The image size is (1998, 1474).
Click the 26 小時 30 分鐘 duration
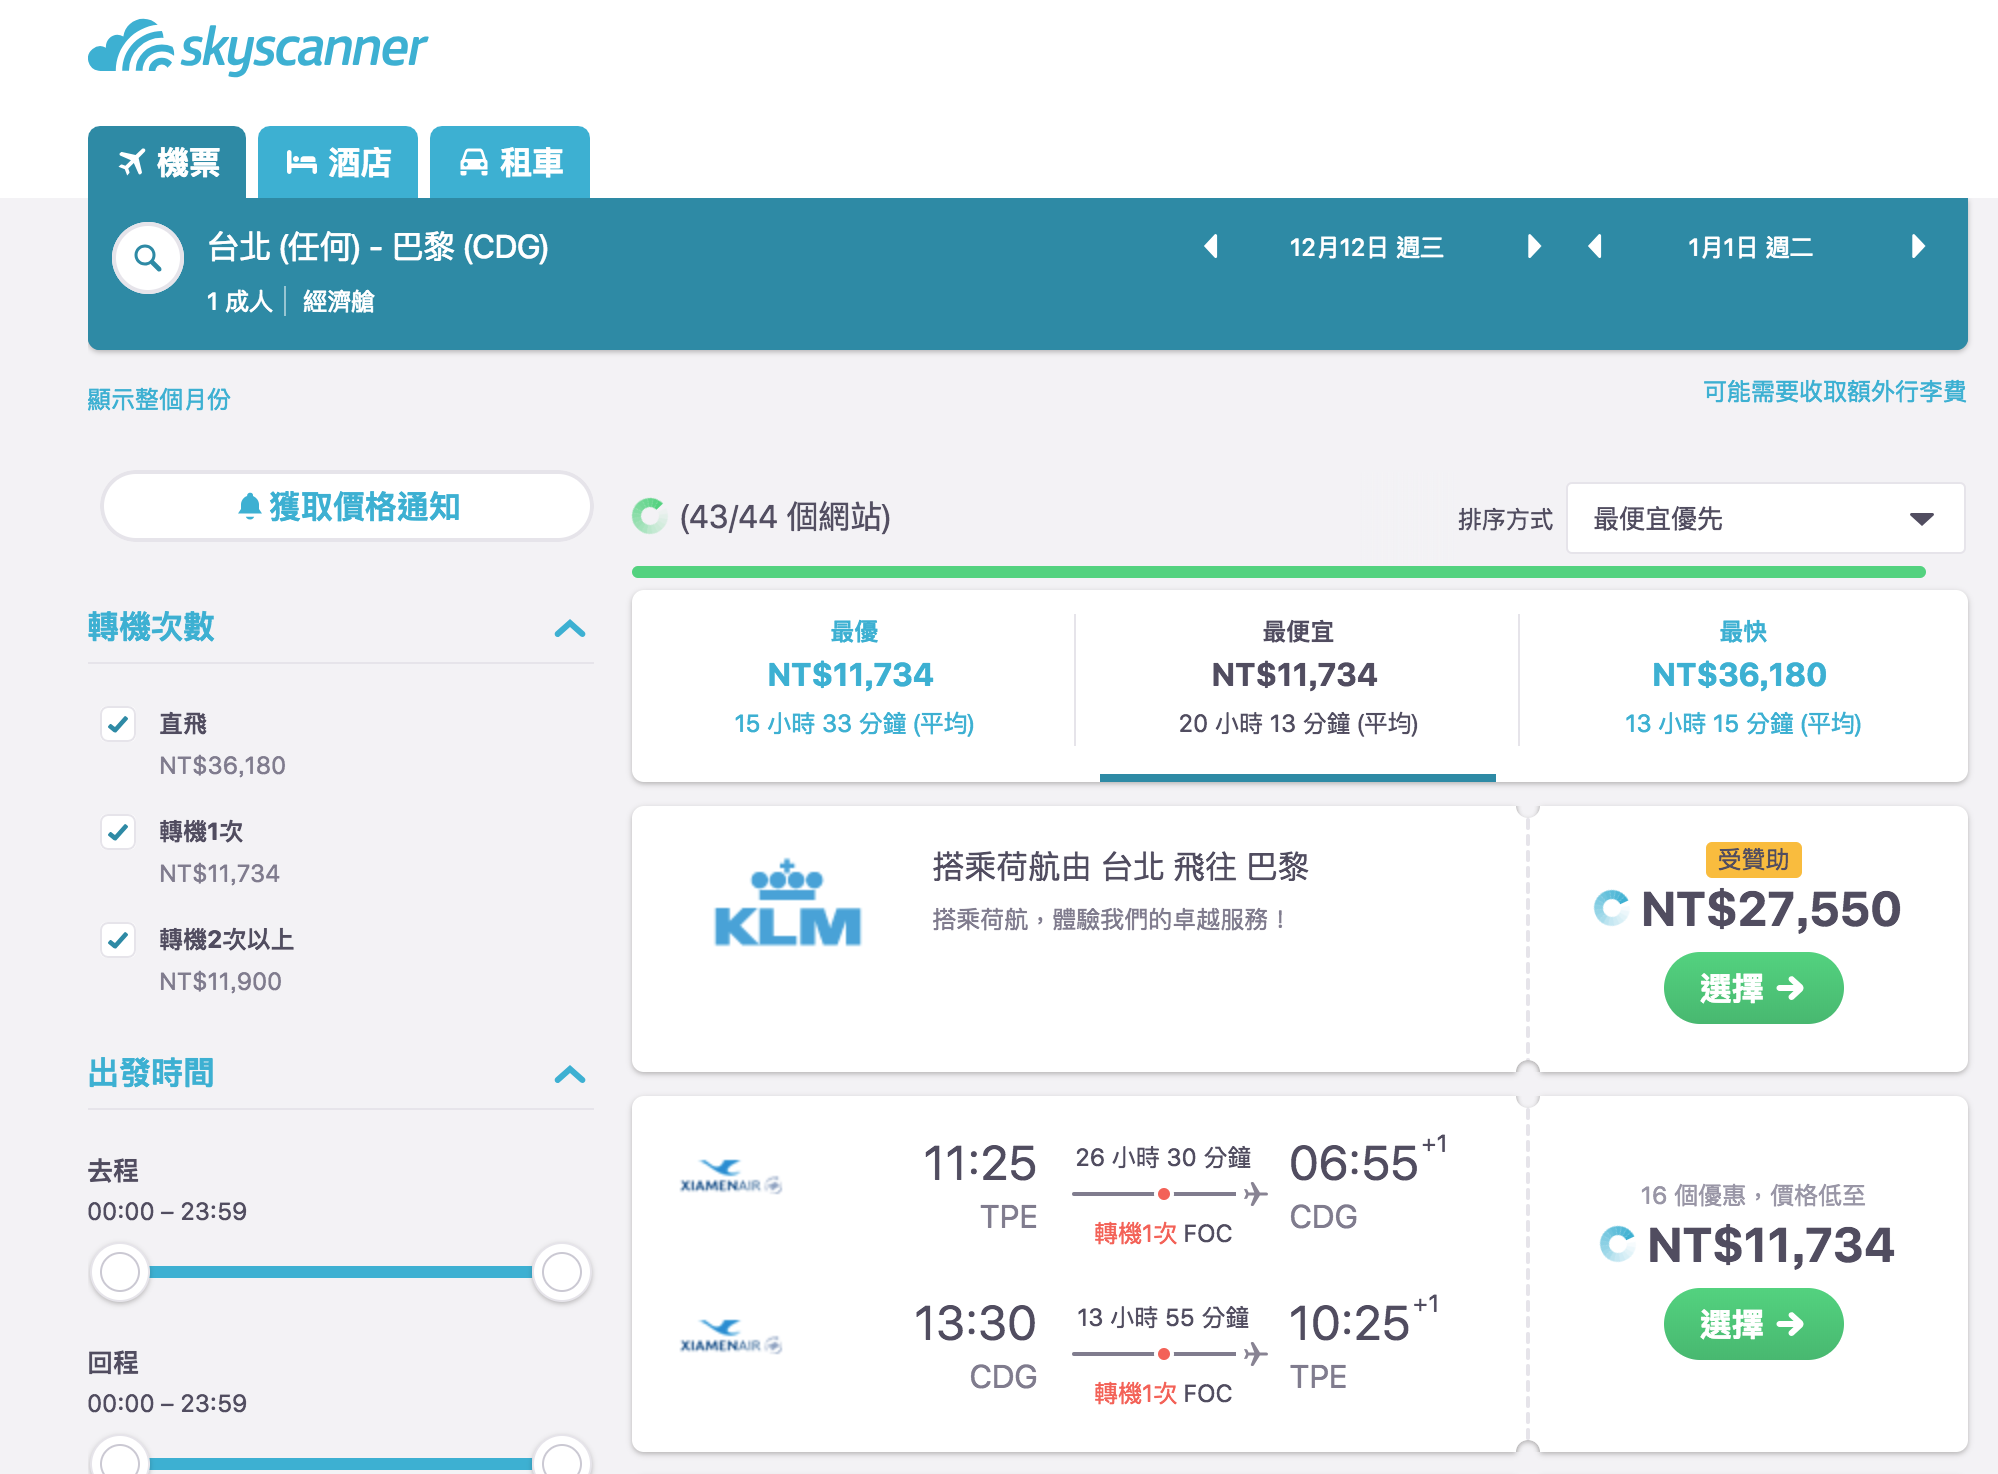(1163, 1157)
